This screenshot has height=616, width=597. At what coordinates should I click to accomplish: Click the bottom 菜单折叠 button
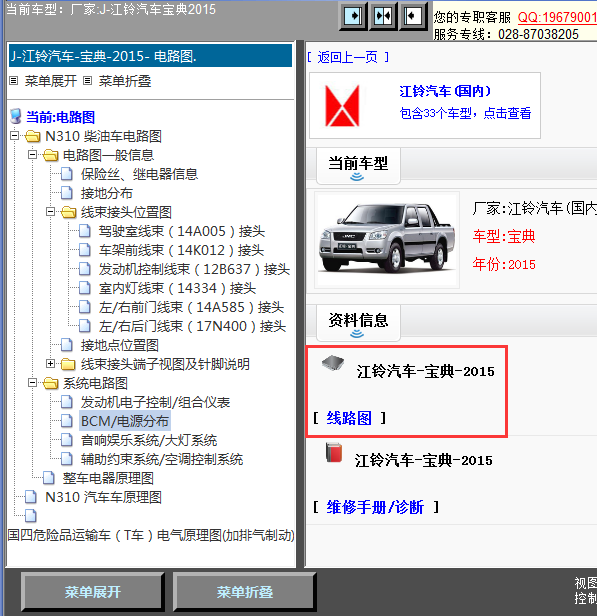tap(245, 592)
